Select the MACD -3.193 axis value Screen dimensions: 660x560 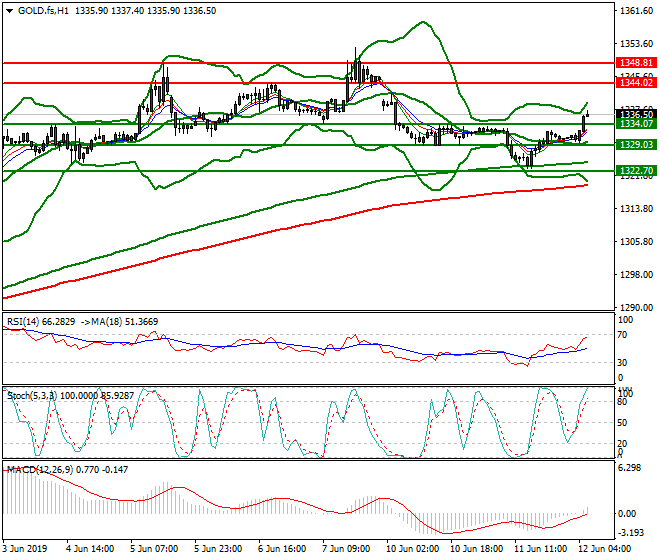pyautogui.click(x=631, y=533)
